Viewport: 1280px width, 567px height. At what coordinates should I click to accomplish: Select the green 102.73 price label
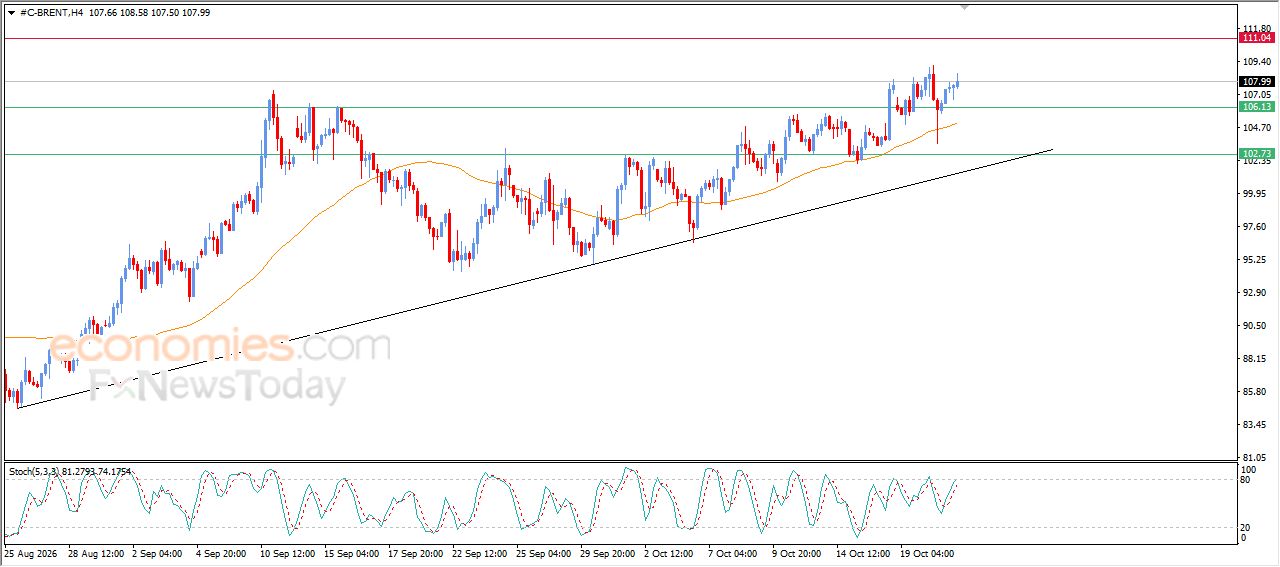tap(1256, 154)
